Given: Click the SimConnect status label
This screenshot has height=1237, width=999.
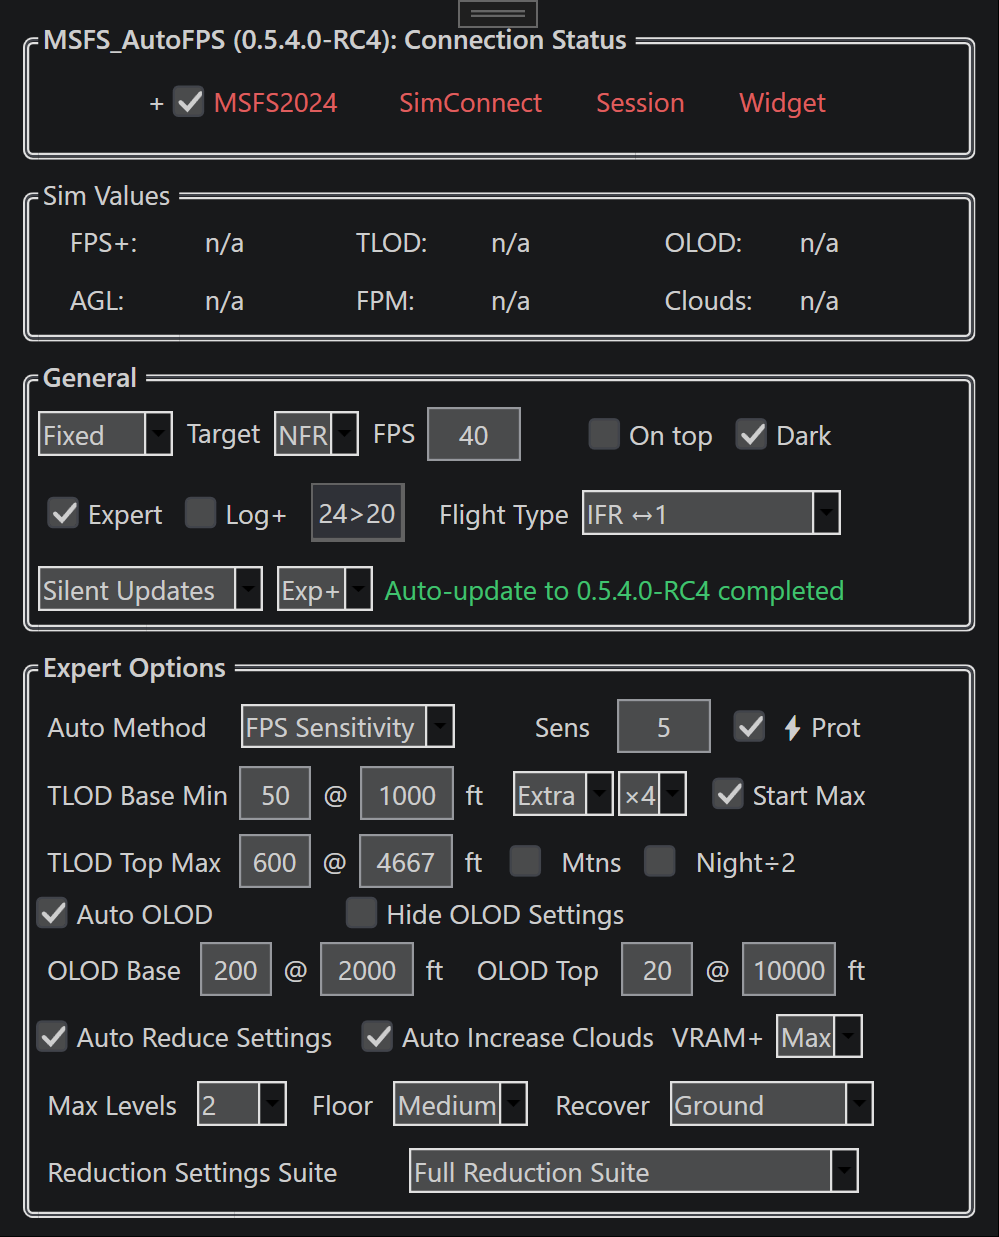Looking at the screenshot, I should pyautogui.click(x=470, y=102).
